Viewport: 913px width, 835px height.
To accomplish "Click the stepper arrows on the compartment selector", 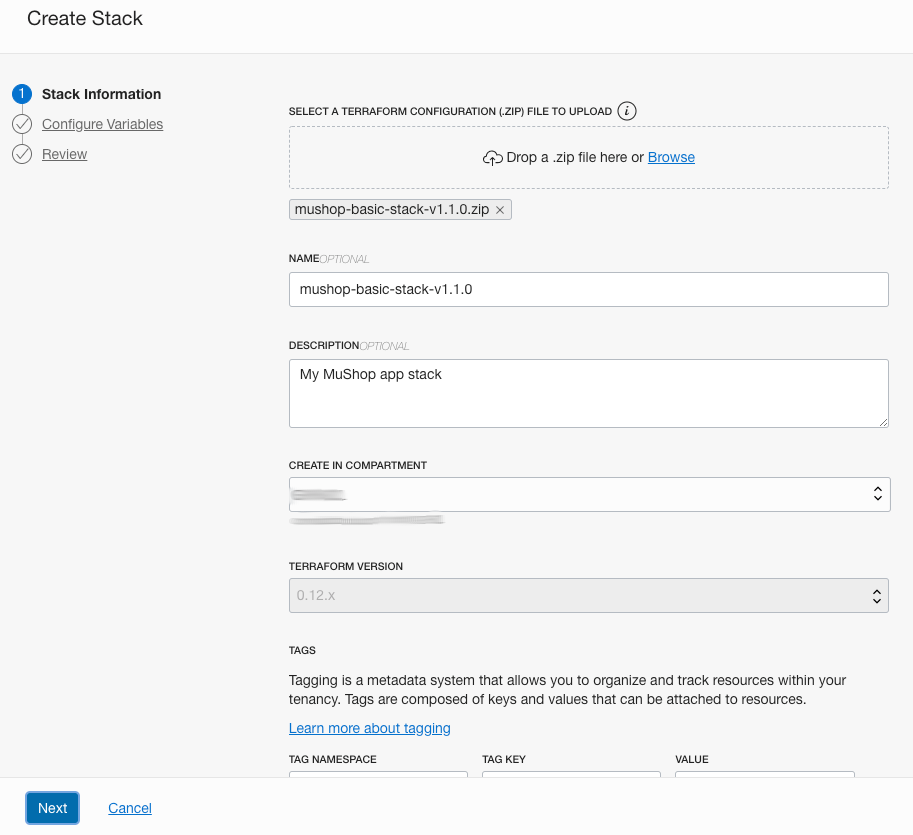I will pos(877,494).
